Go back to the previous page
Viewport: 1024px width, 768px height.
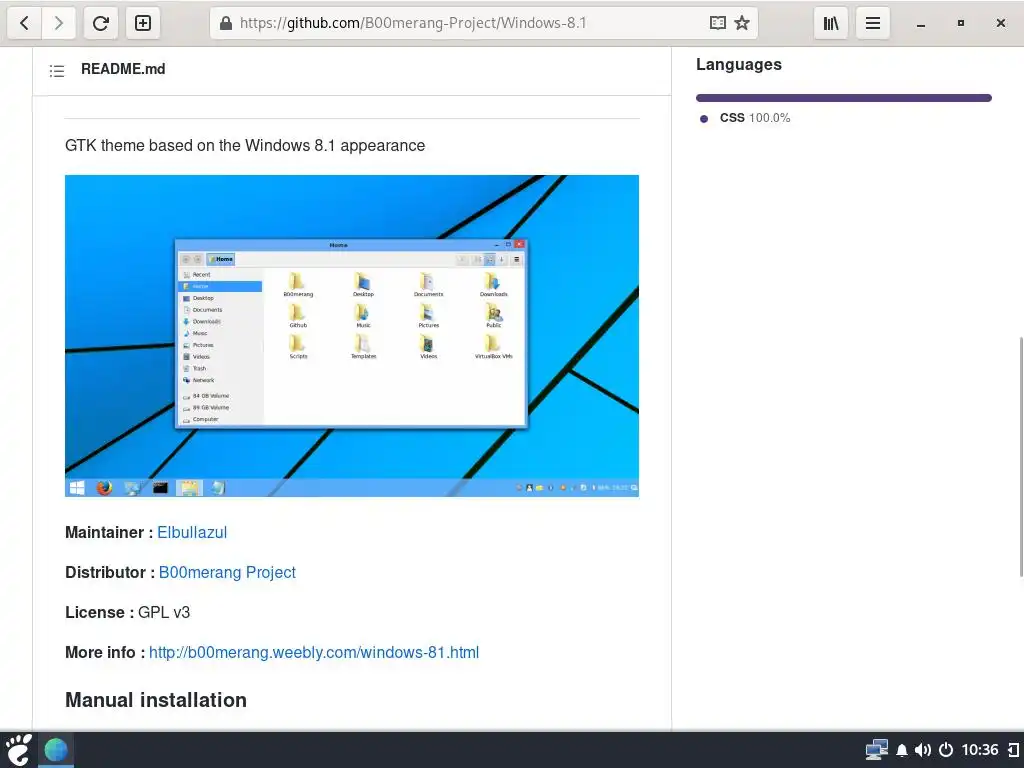24,24
